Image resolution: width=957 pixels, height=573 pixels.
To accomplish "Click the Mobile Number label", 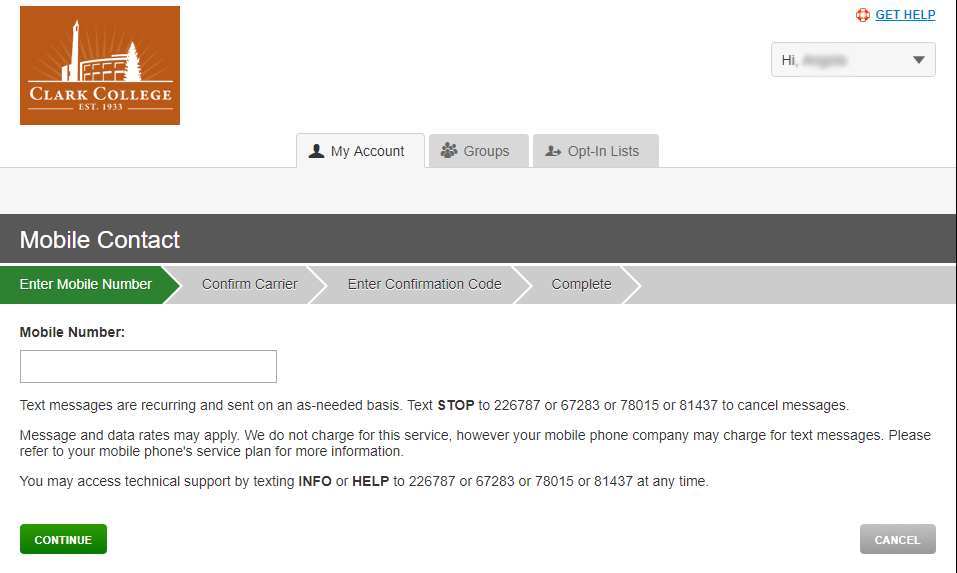I will click(72, 333).
